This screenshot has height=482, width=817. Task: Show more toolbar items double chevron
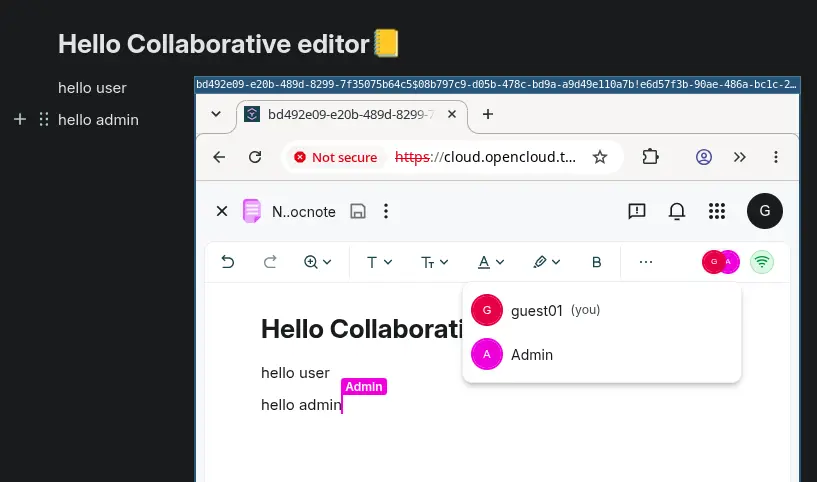tap(740, 157)
